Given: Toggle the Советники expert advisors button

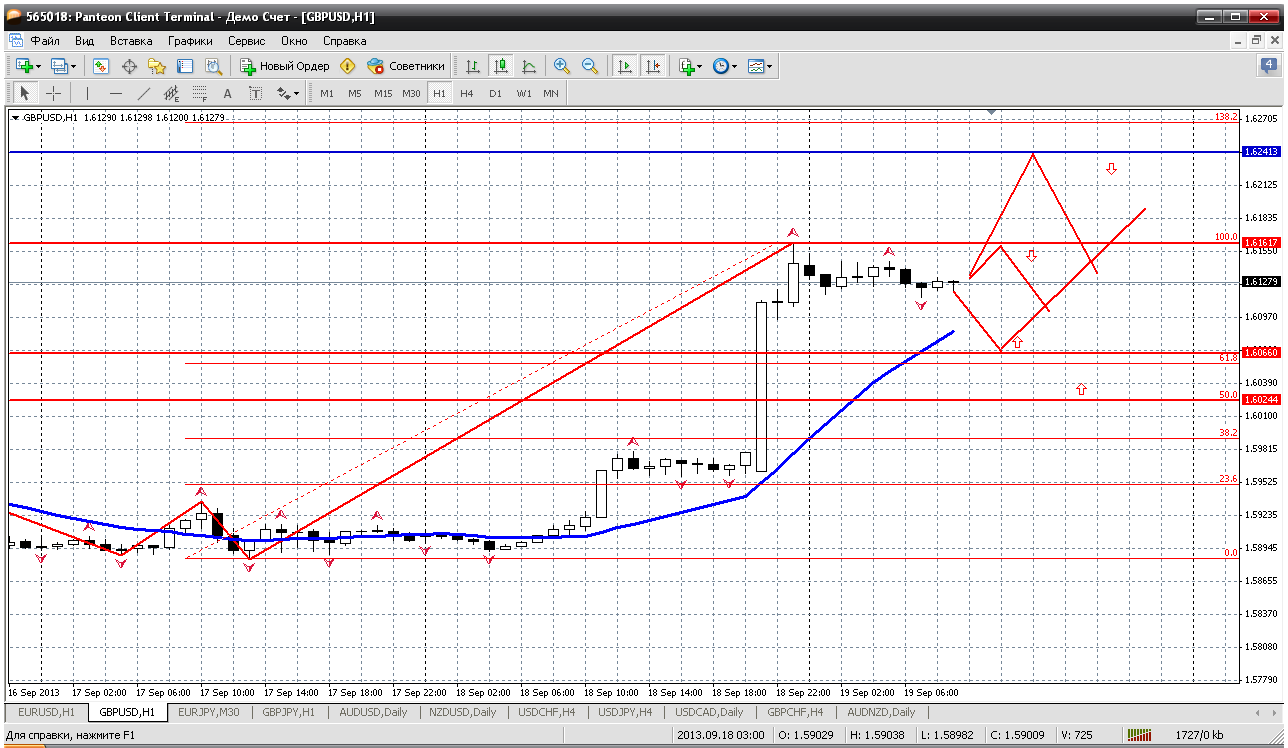Looking at the screenshot, I should click(x=406, y=66).
